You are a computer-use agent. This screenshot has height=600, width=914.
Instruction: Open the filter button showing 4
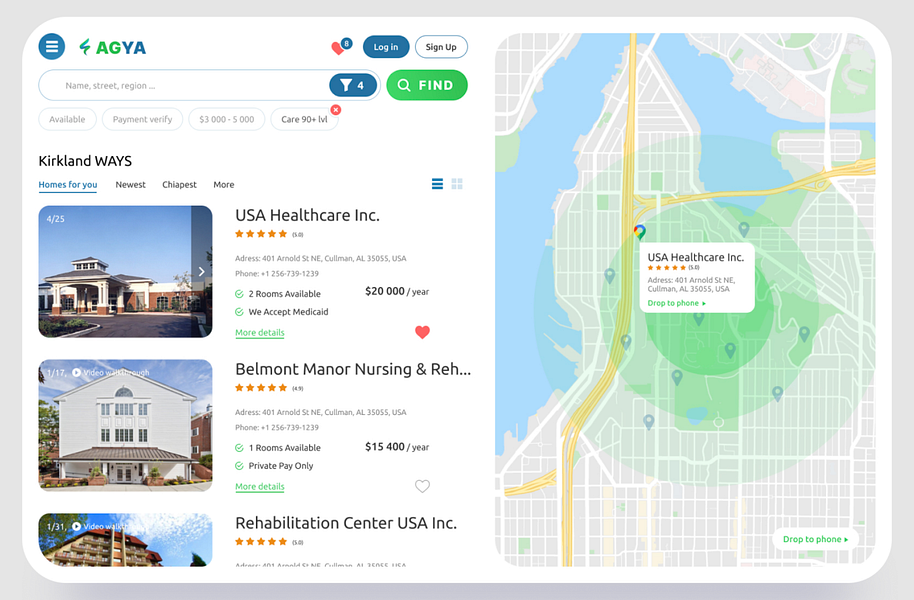(353, 86)
